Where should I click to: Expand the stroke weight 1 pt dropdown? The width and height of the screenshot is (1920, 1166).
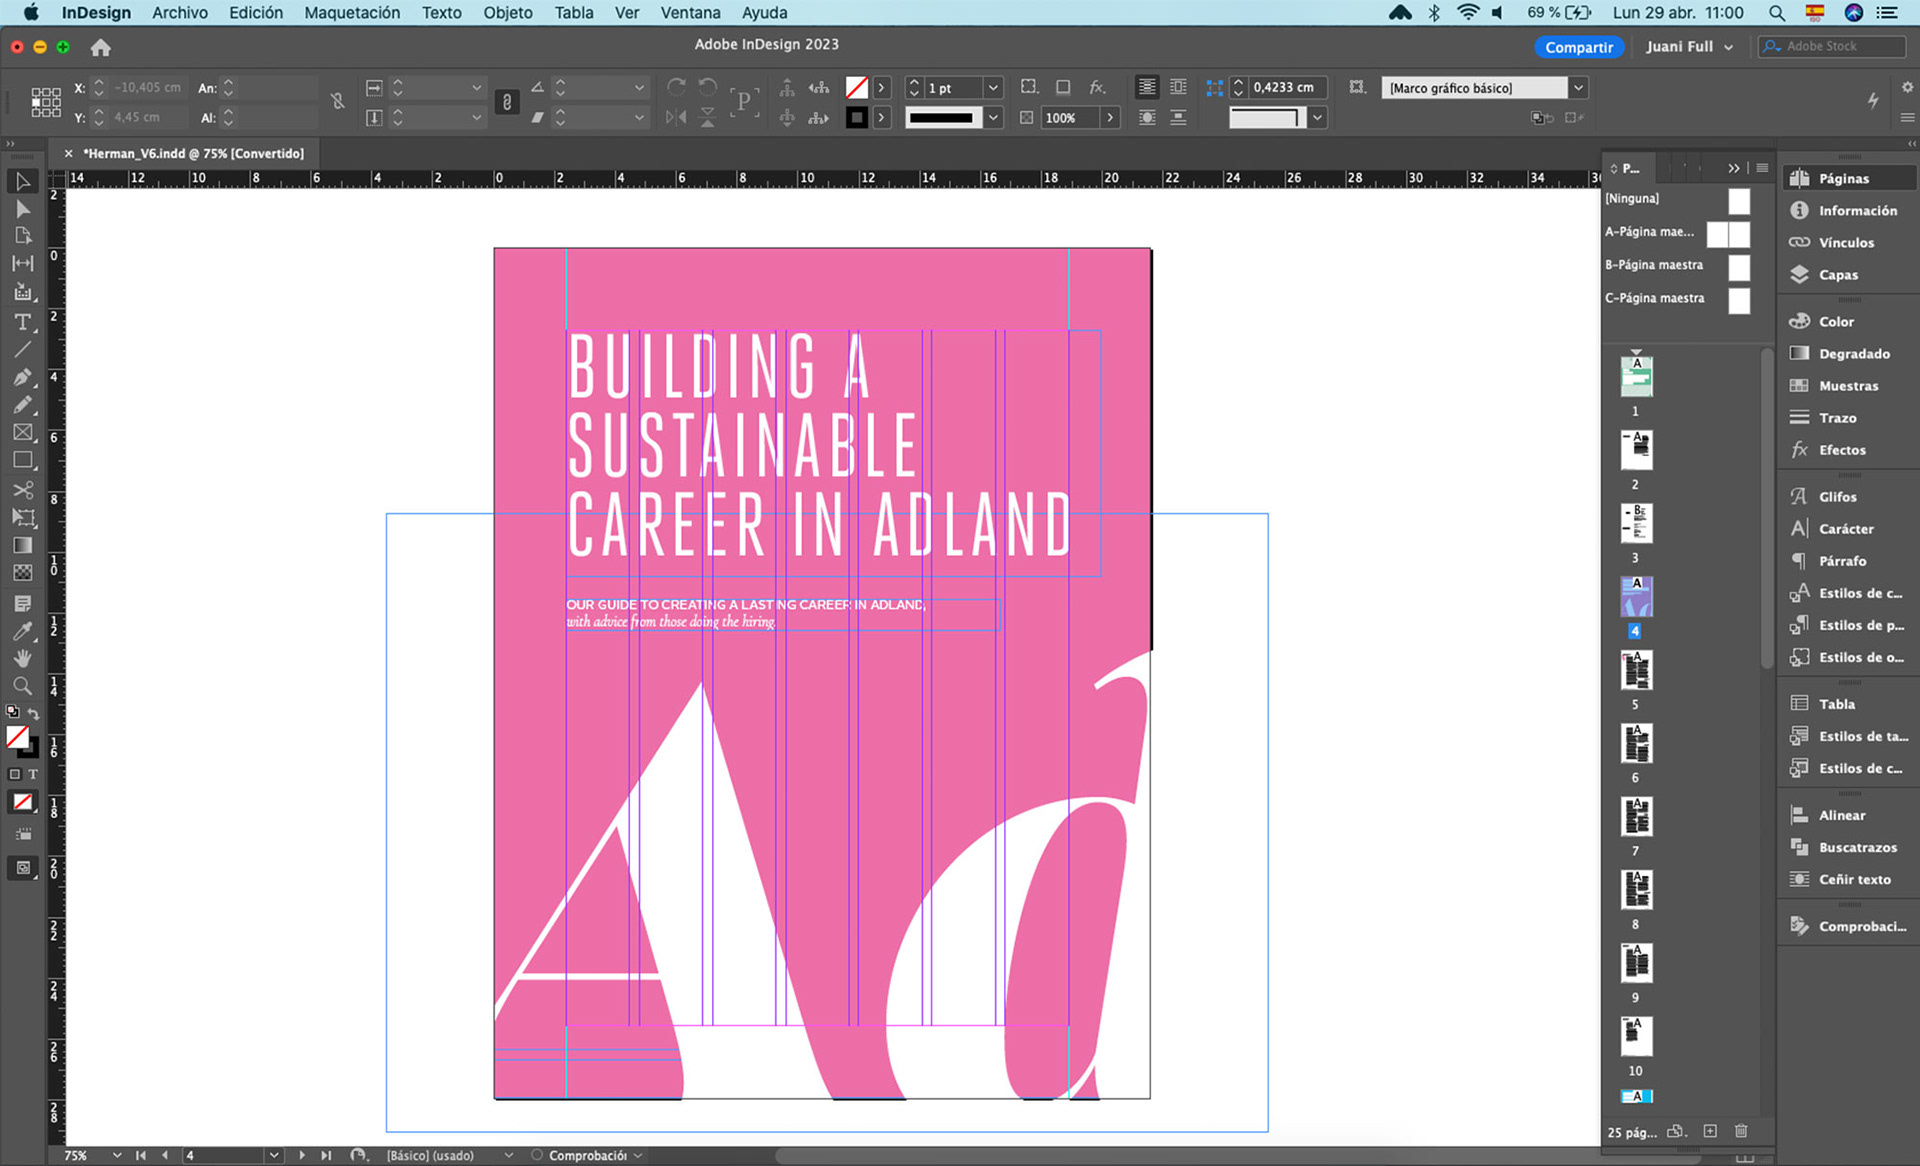(x=992, y=88)
